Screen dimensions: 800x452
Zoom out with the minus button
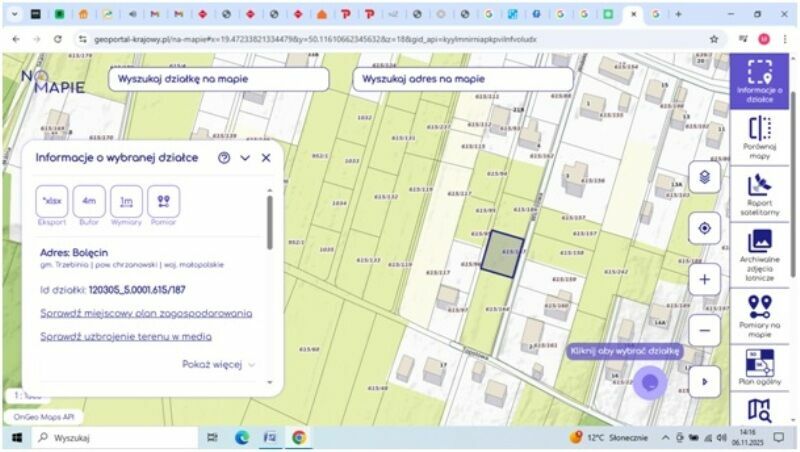point(705,329)
